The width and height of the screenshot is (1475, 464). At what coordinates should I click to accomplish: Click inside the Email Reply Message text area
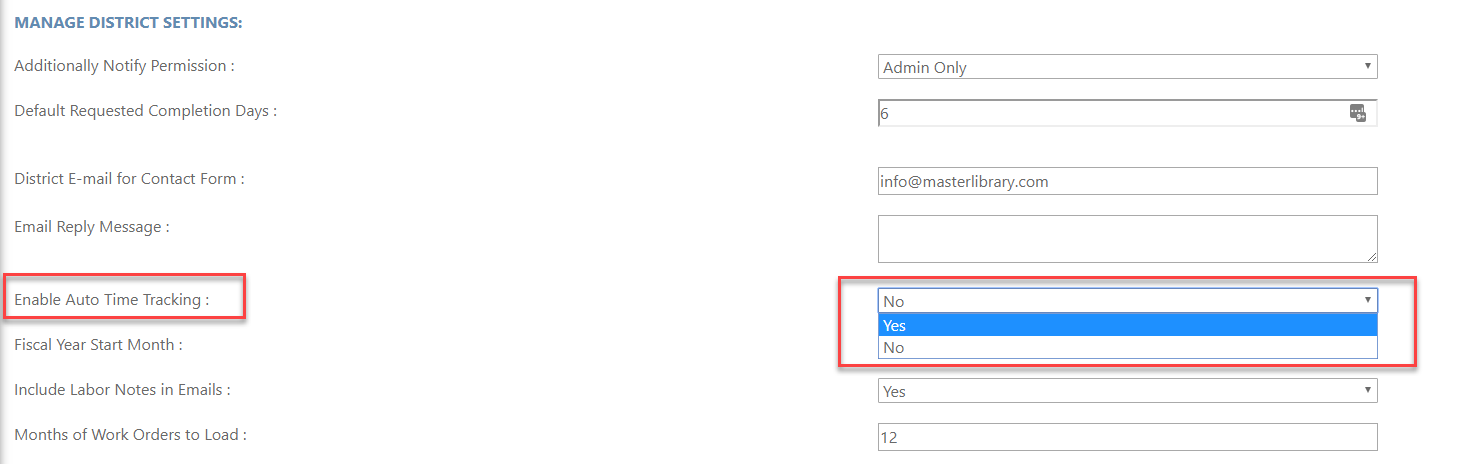[1127, 239]
